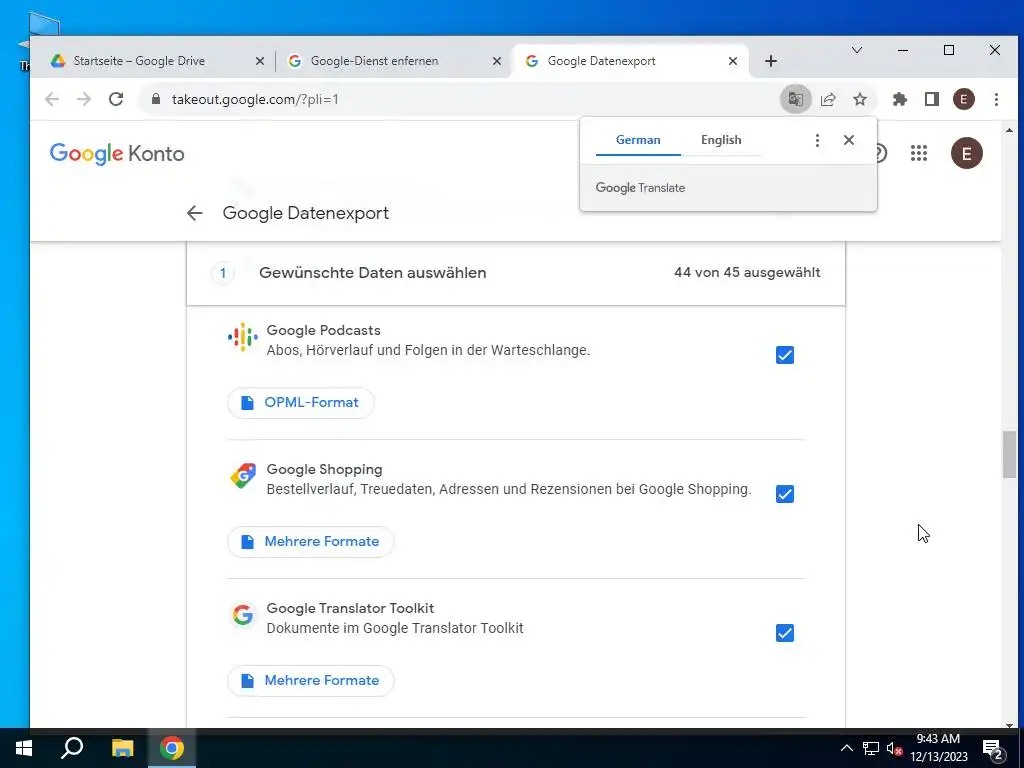Bookmark this page with the star
This screenshot has height=768, width=1024.
point(860,99)
